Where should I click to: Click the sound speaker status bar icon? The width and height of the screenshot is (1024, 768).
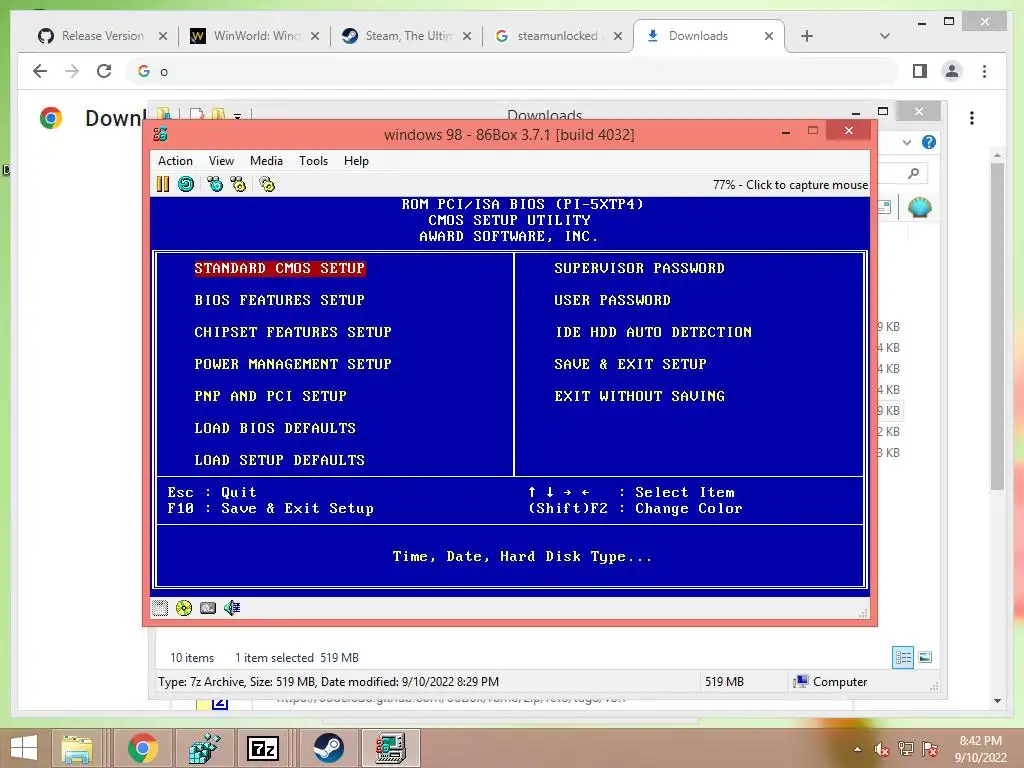(232, 608)
